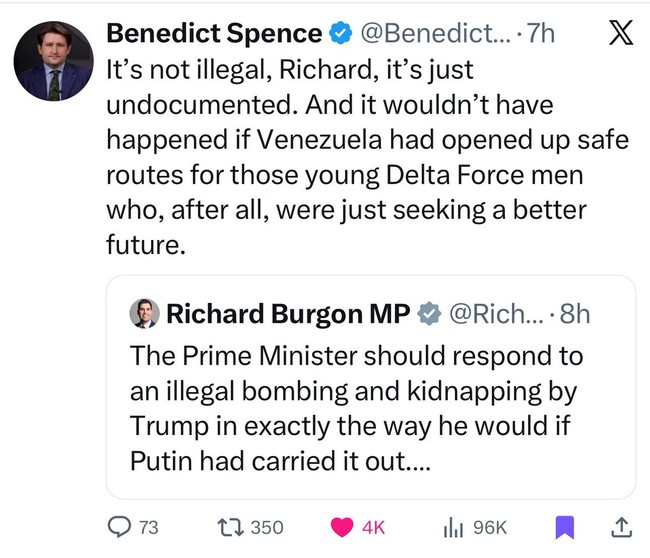
Task: Click the 4K likes count
Action: pyautogui.click(x=373, y=527)
